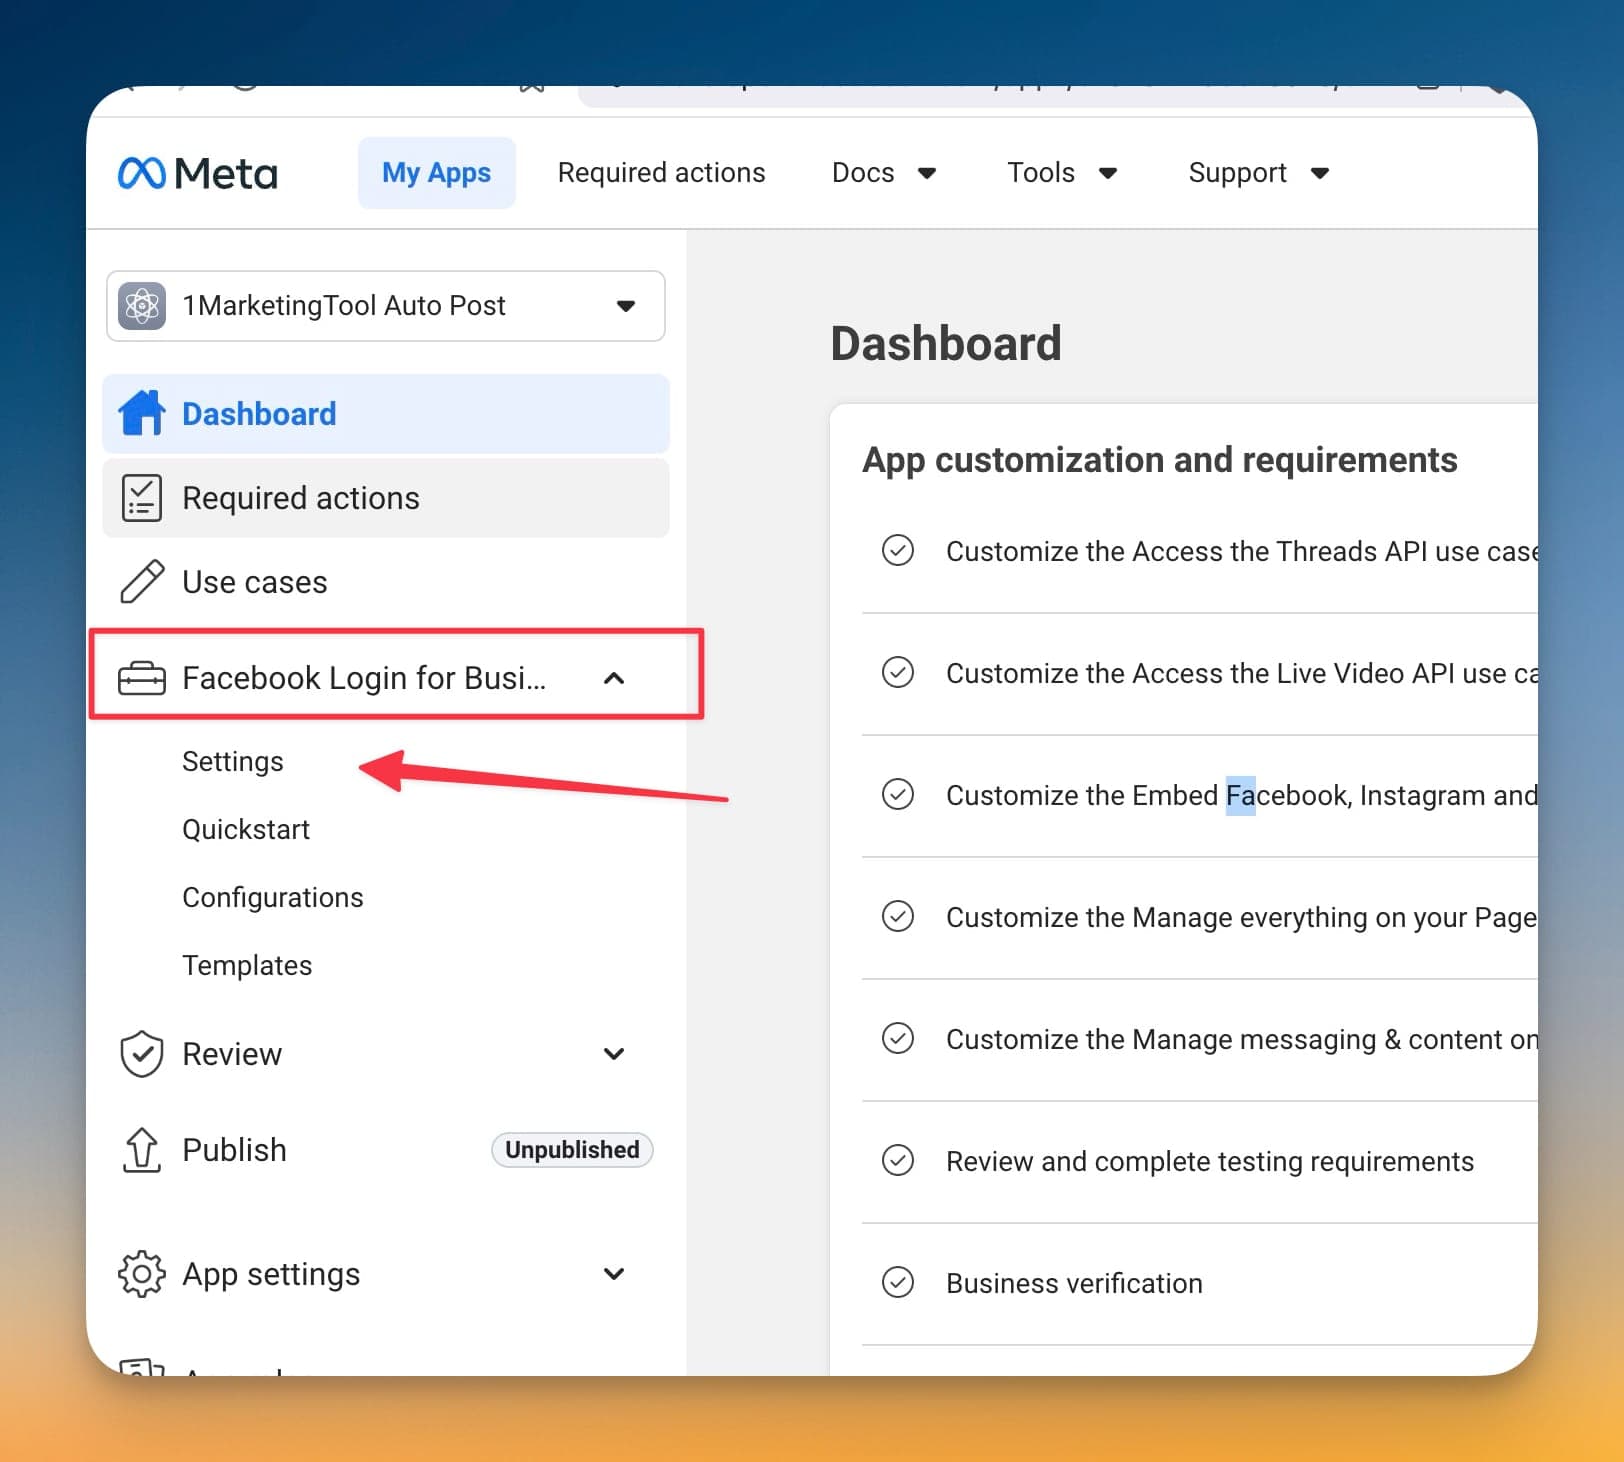Expand the Review section chevron

click(x=614, y=1054)
